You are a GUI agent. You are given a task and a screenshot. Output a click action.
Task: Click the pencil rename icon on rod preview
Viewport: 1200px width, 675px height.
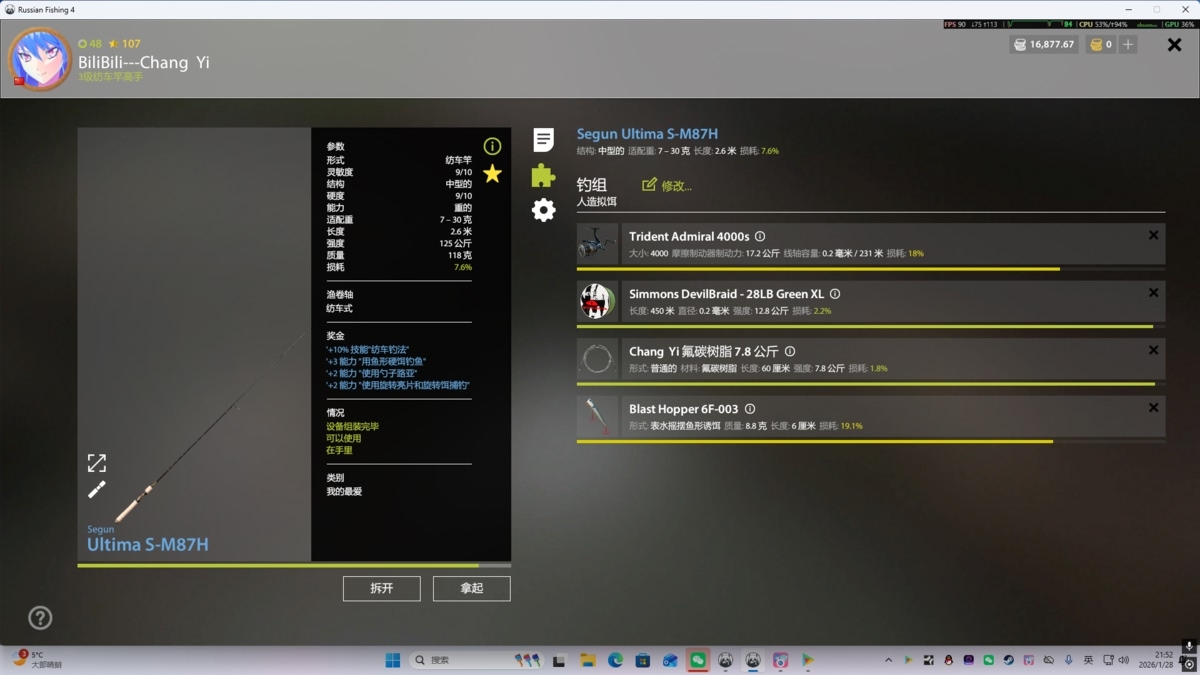97,489
